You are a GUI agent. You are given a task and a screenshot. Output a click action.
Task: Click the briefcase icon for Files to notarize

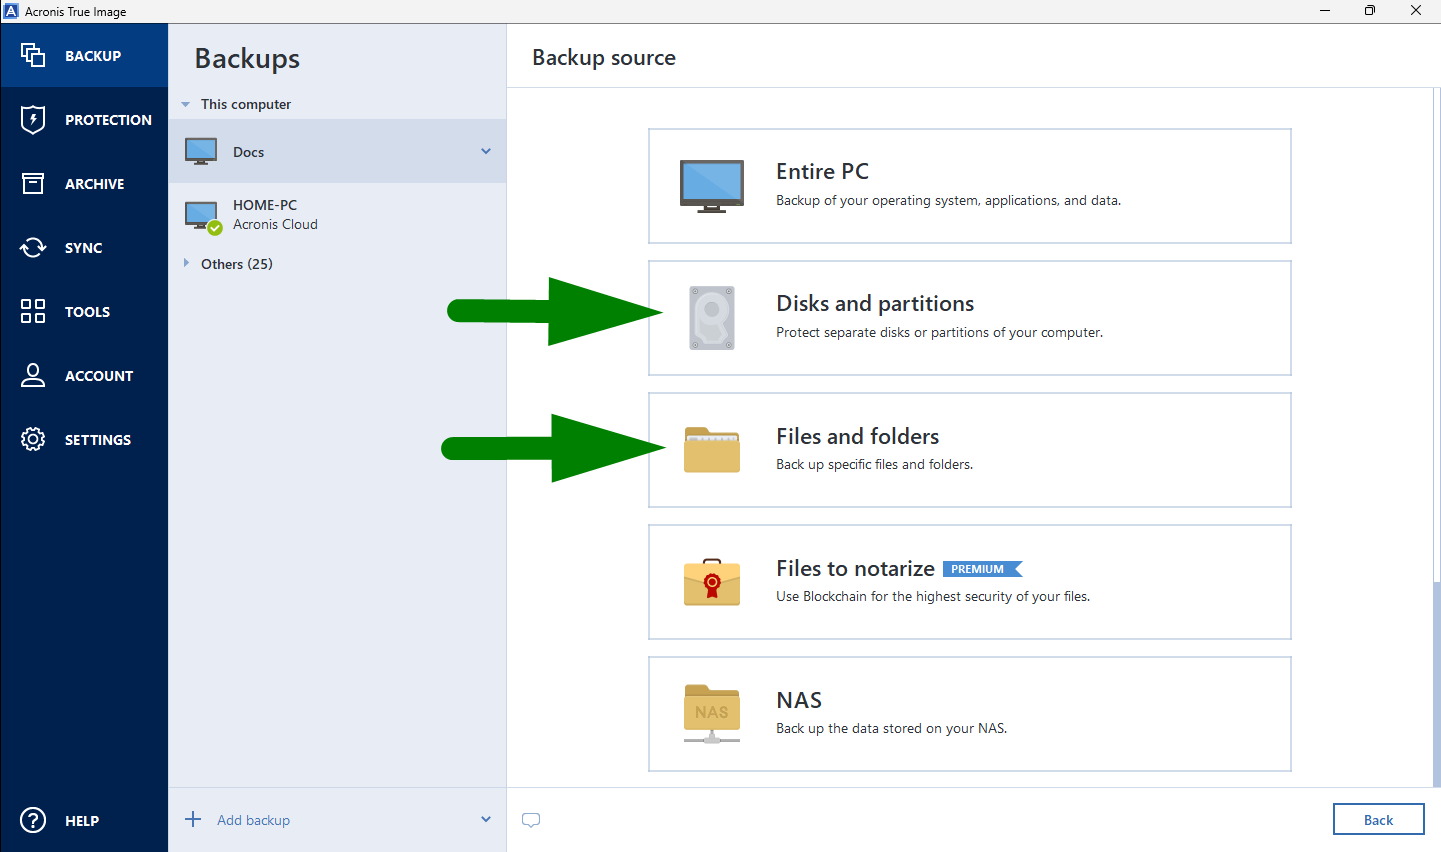pos(711,582)
